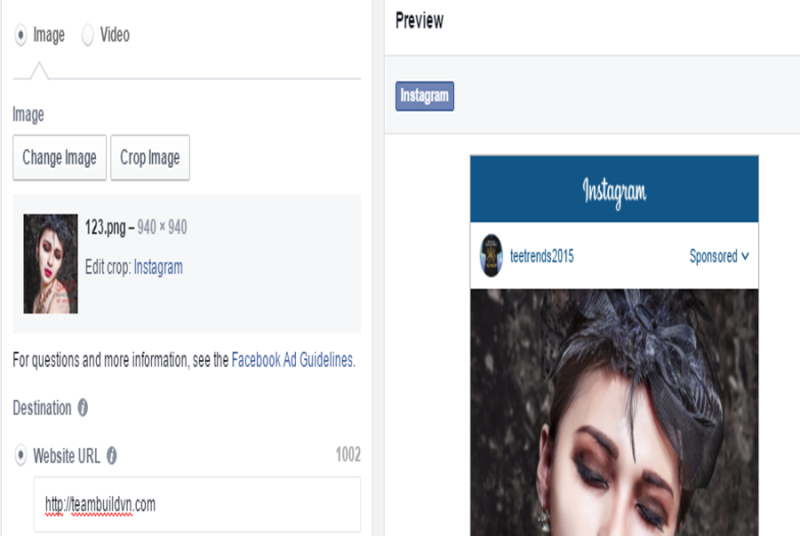Open the Facebook Ad Guidelines link
The height and width of the screenshot is (536, 800).
tap(292, 360)
